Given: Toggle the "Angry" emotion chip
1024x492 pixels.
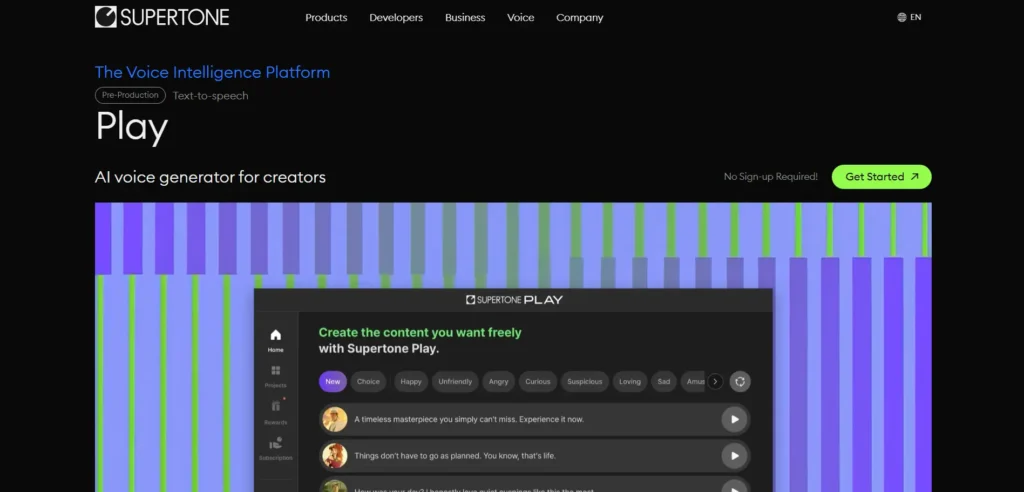Looking at the screenshot, I should 498,381.
